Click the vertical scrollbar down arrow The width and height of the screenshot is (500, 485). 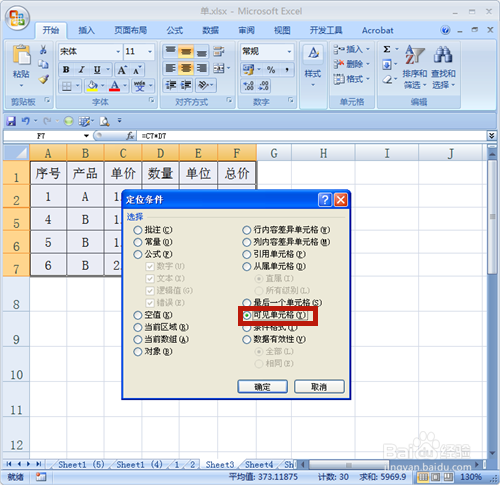pyautogui.click(x=492, y=453)
